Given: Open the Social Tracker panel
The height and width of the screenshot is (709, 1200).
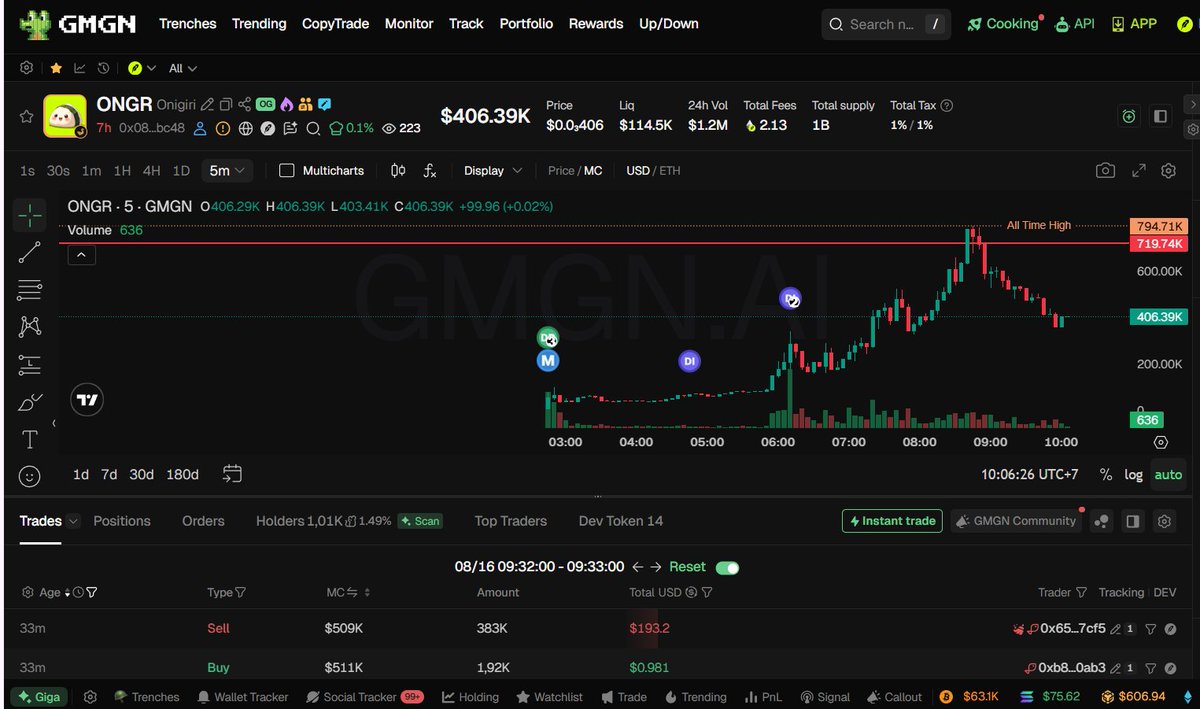Looking at the screenshot, I should (x=364, y=697).
